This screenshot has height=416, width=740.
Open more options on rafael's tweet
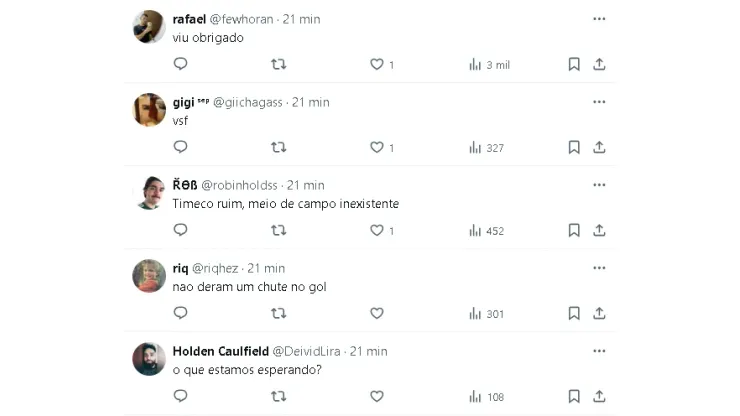coord(599,19)
